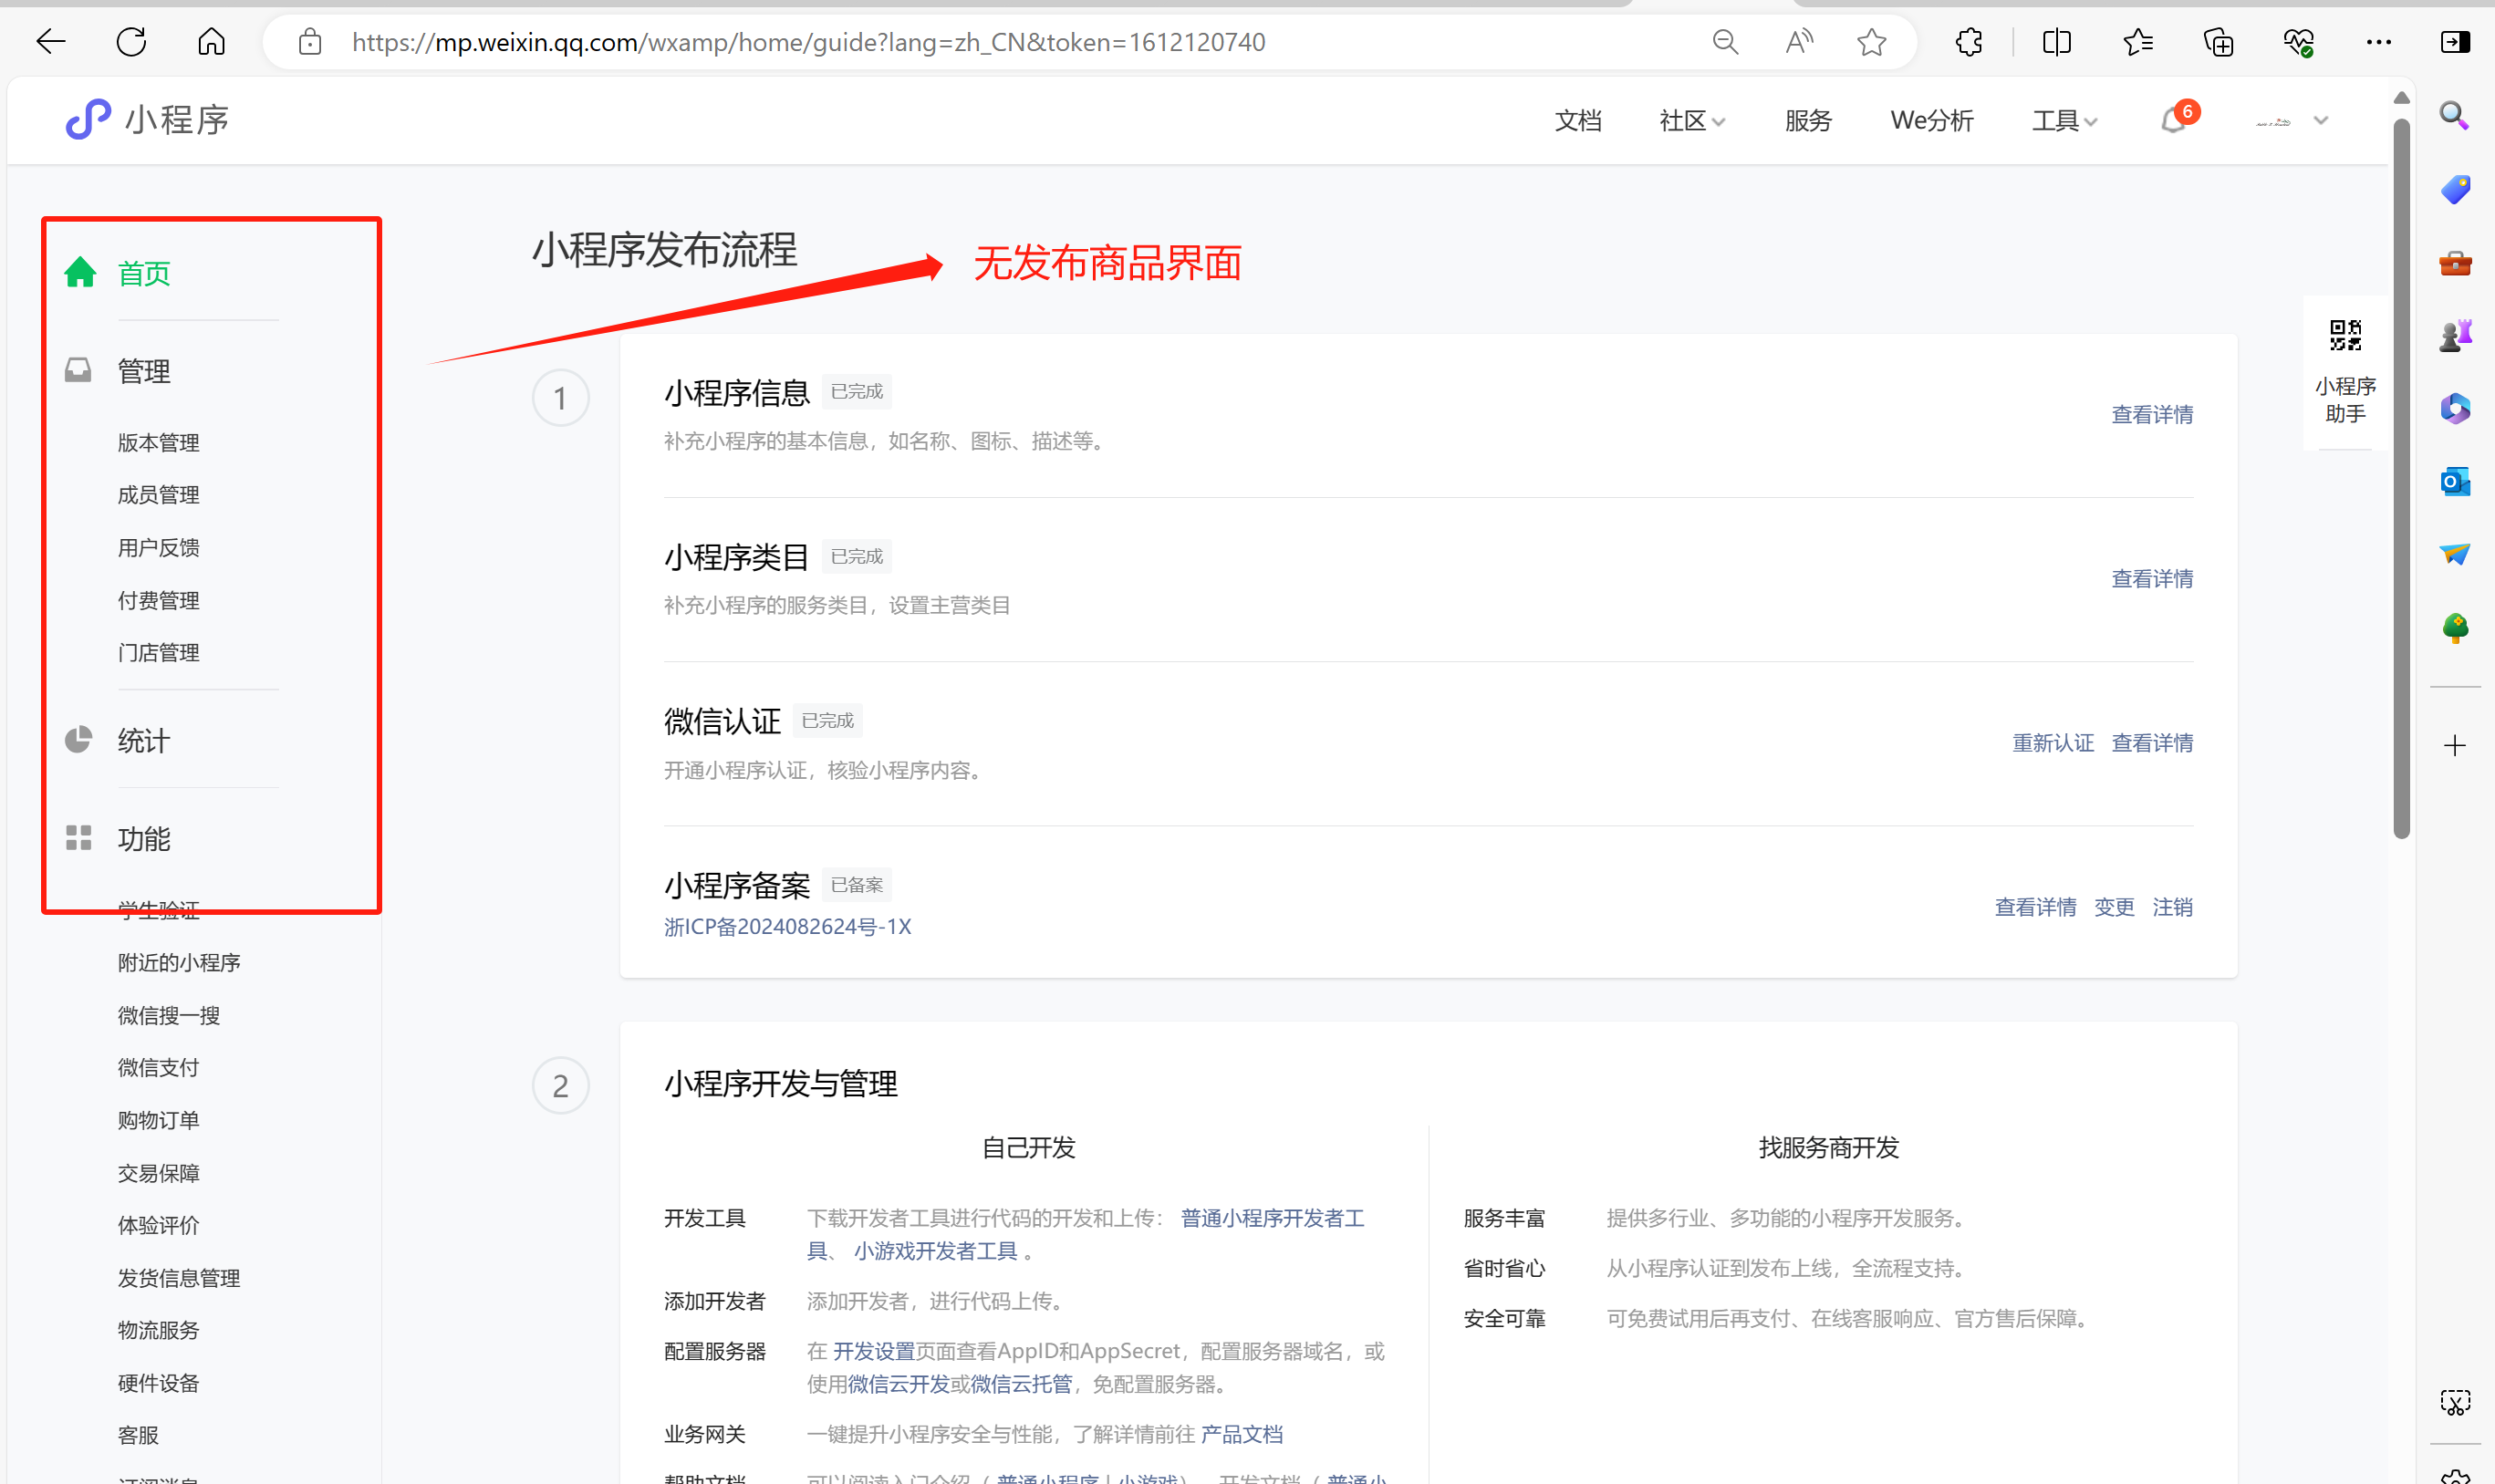Toggle the 功能 sidebar section
2495x1484 pixels.
point(144,839)
